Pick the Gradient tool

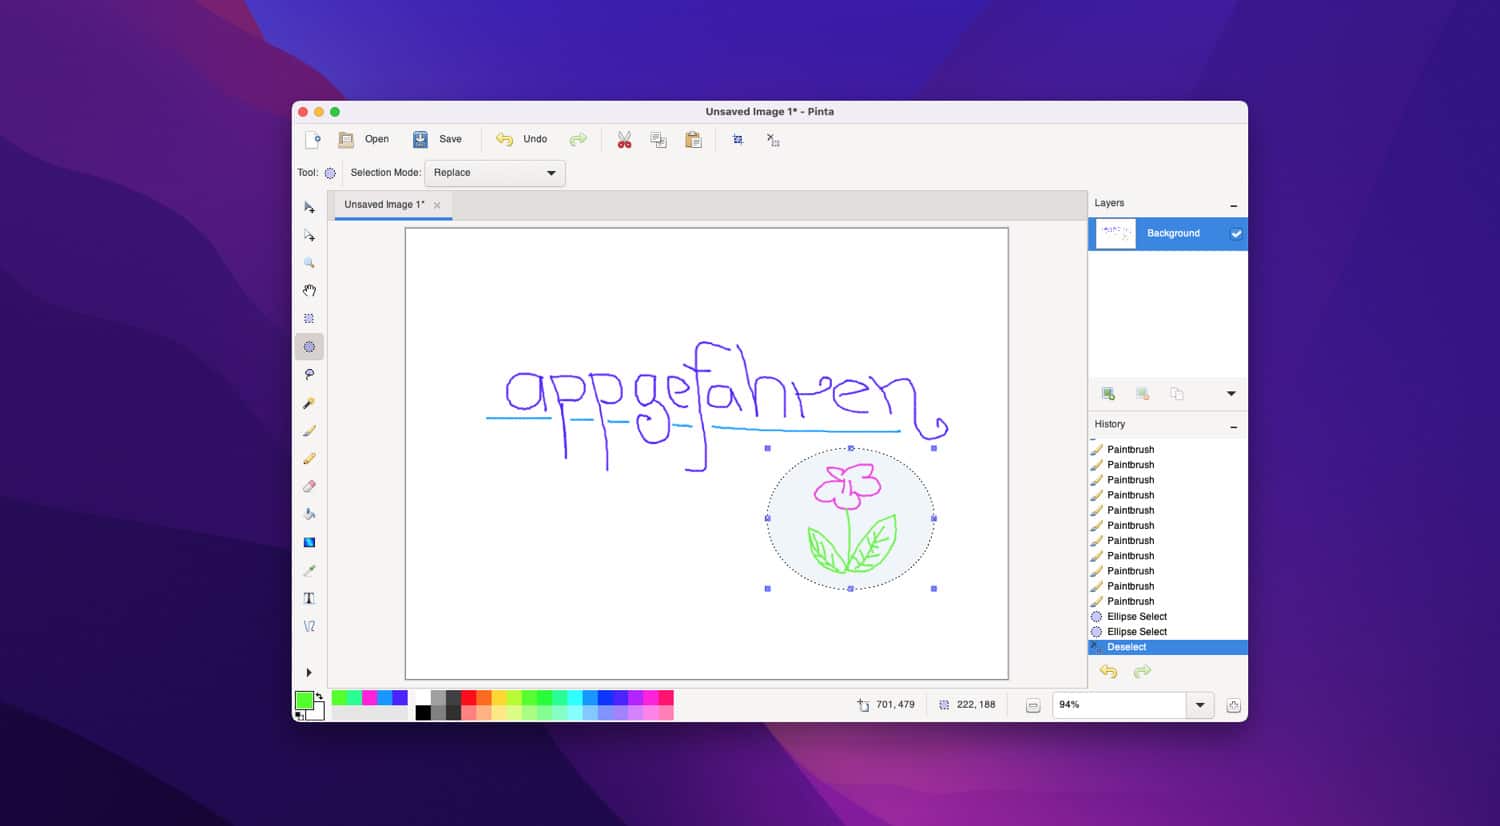[309, 542]
